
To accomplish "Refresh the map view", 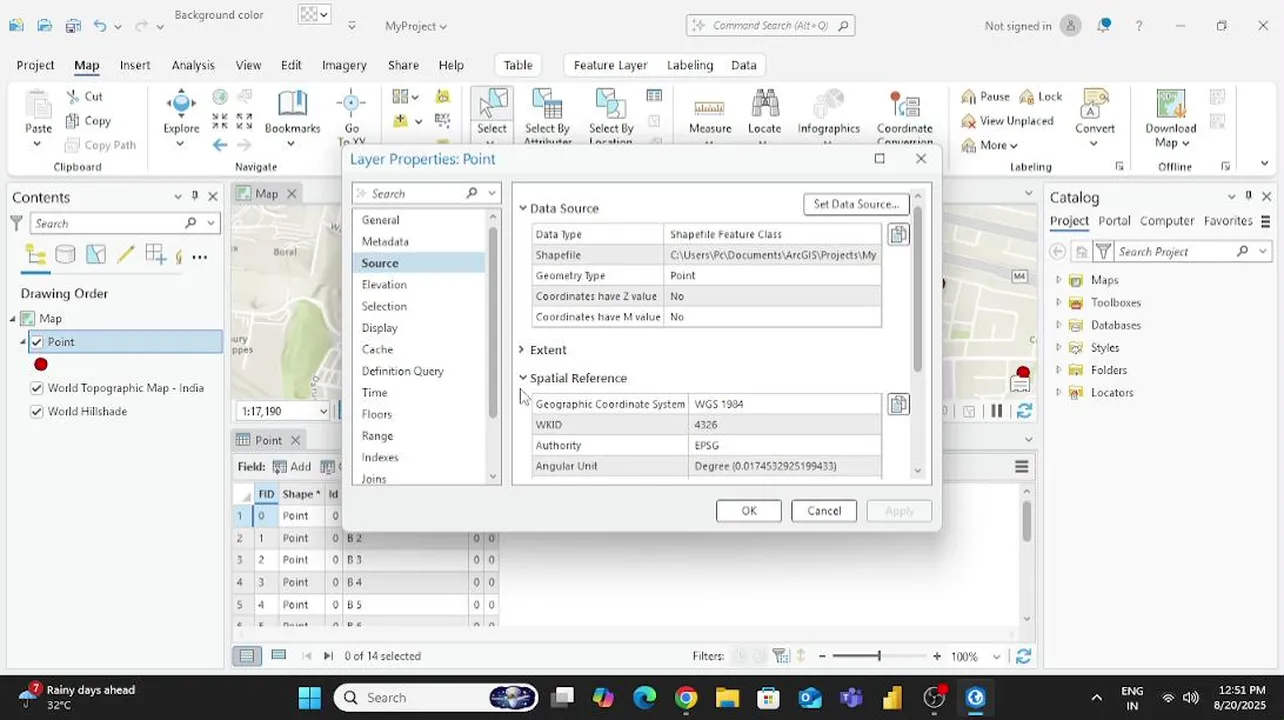I will (x=1024, y=411).
